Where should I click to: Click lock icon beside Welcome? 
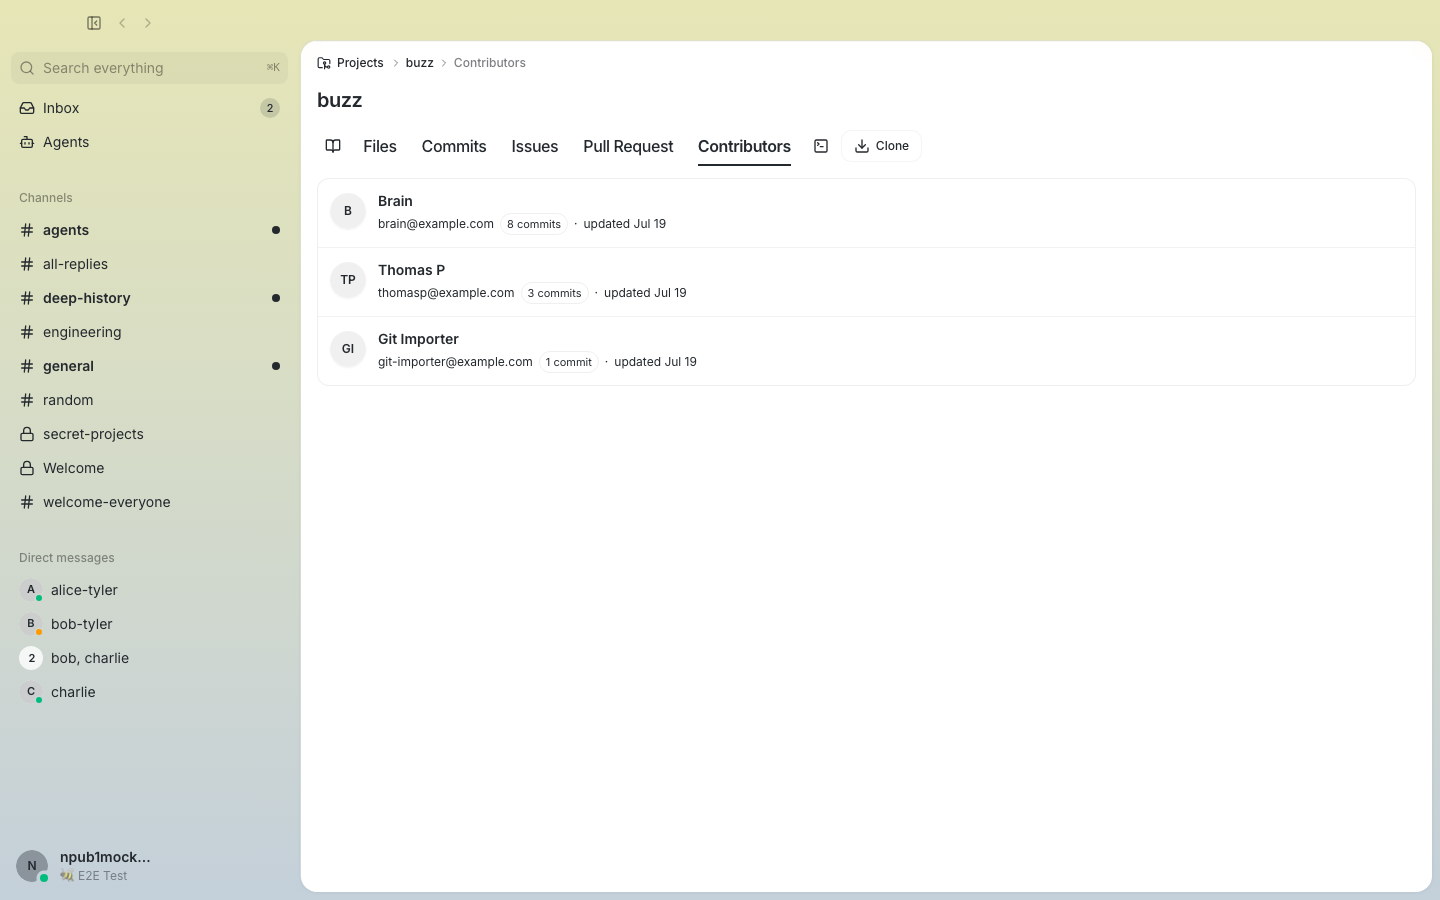coord(27,468)
